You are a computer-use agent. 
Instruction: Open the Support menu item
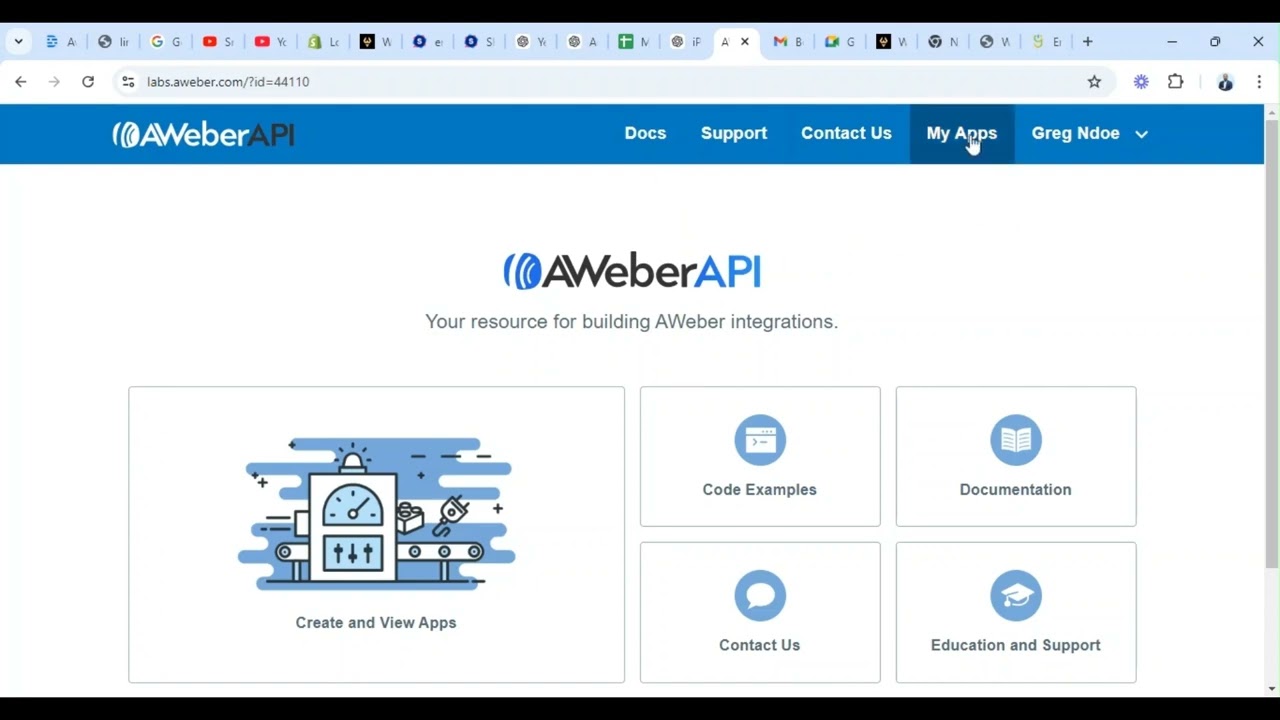734,133
